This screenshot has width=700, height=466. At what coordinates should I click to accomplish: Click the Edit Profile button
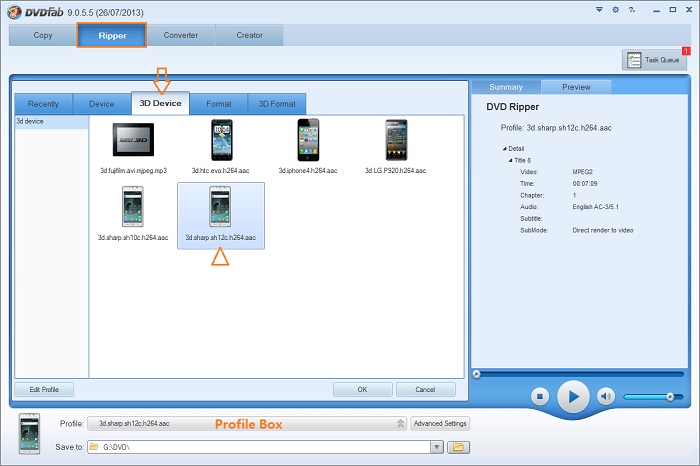coord(44,390)
